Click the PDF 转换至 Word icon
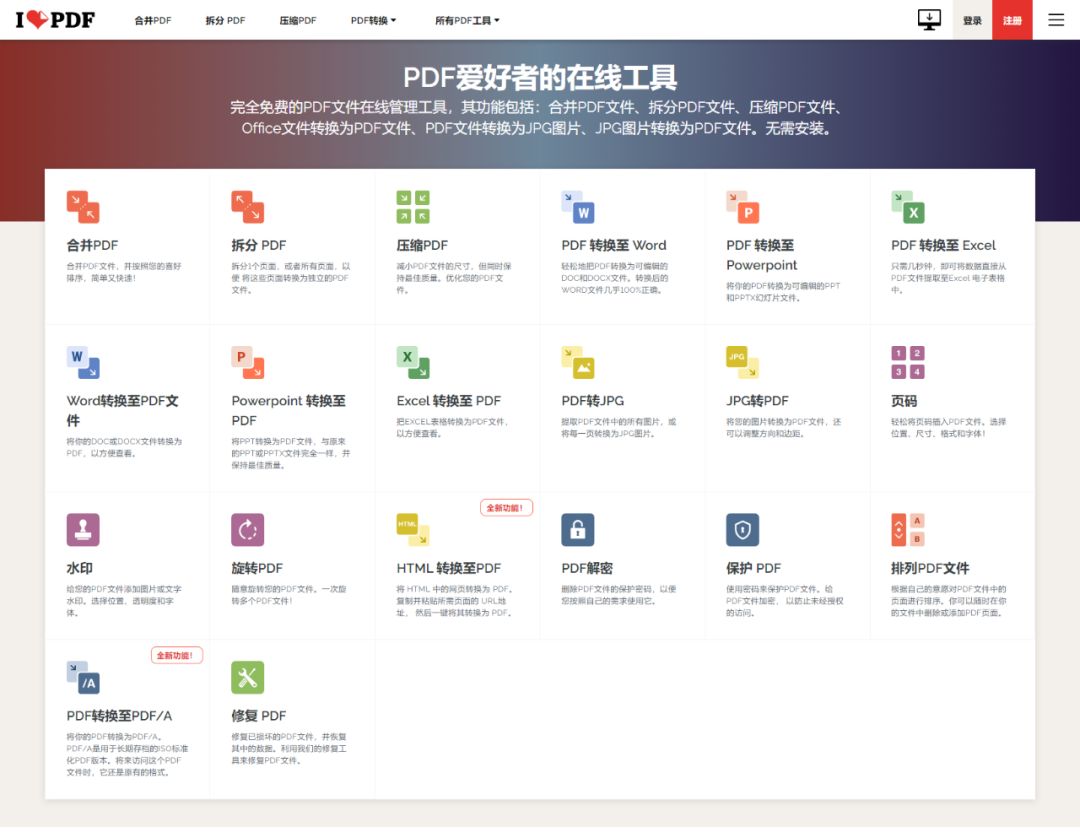 pos(578,207)
